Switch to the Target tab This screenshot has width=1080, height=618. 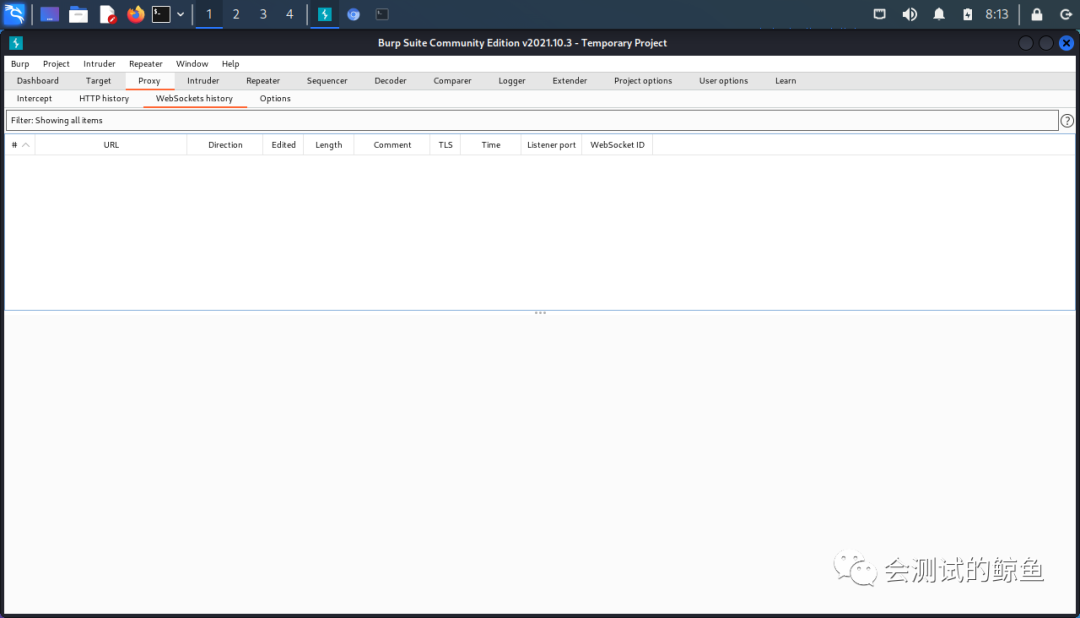[98, 81]
